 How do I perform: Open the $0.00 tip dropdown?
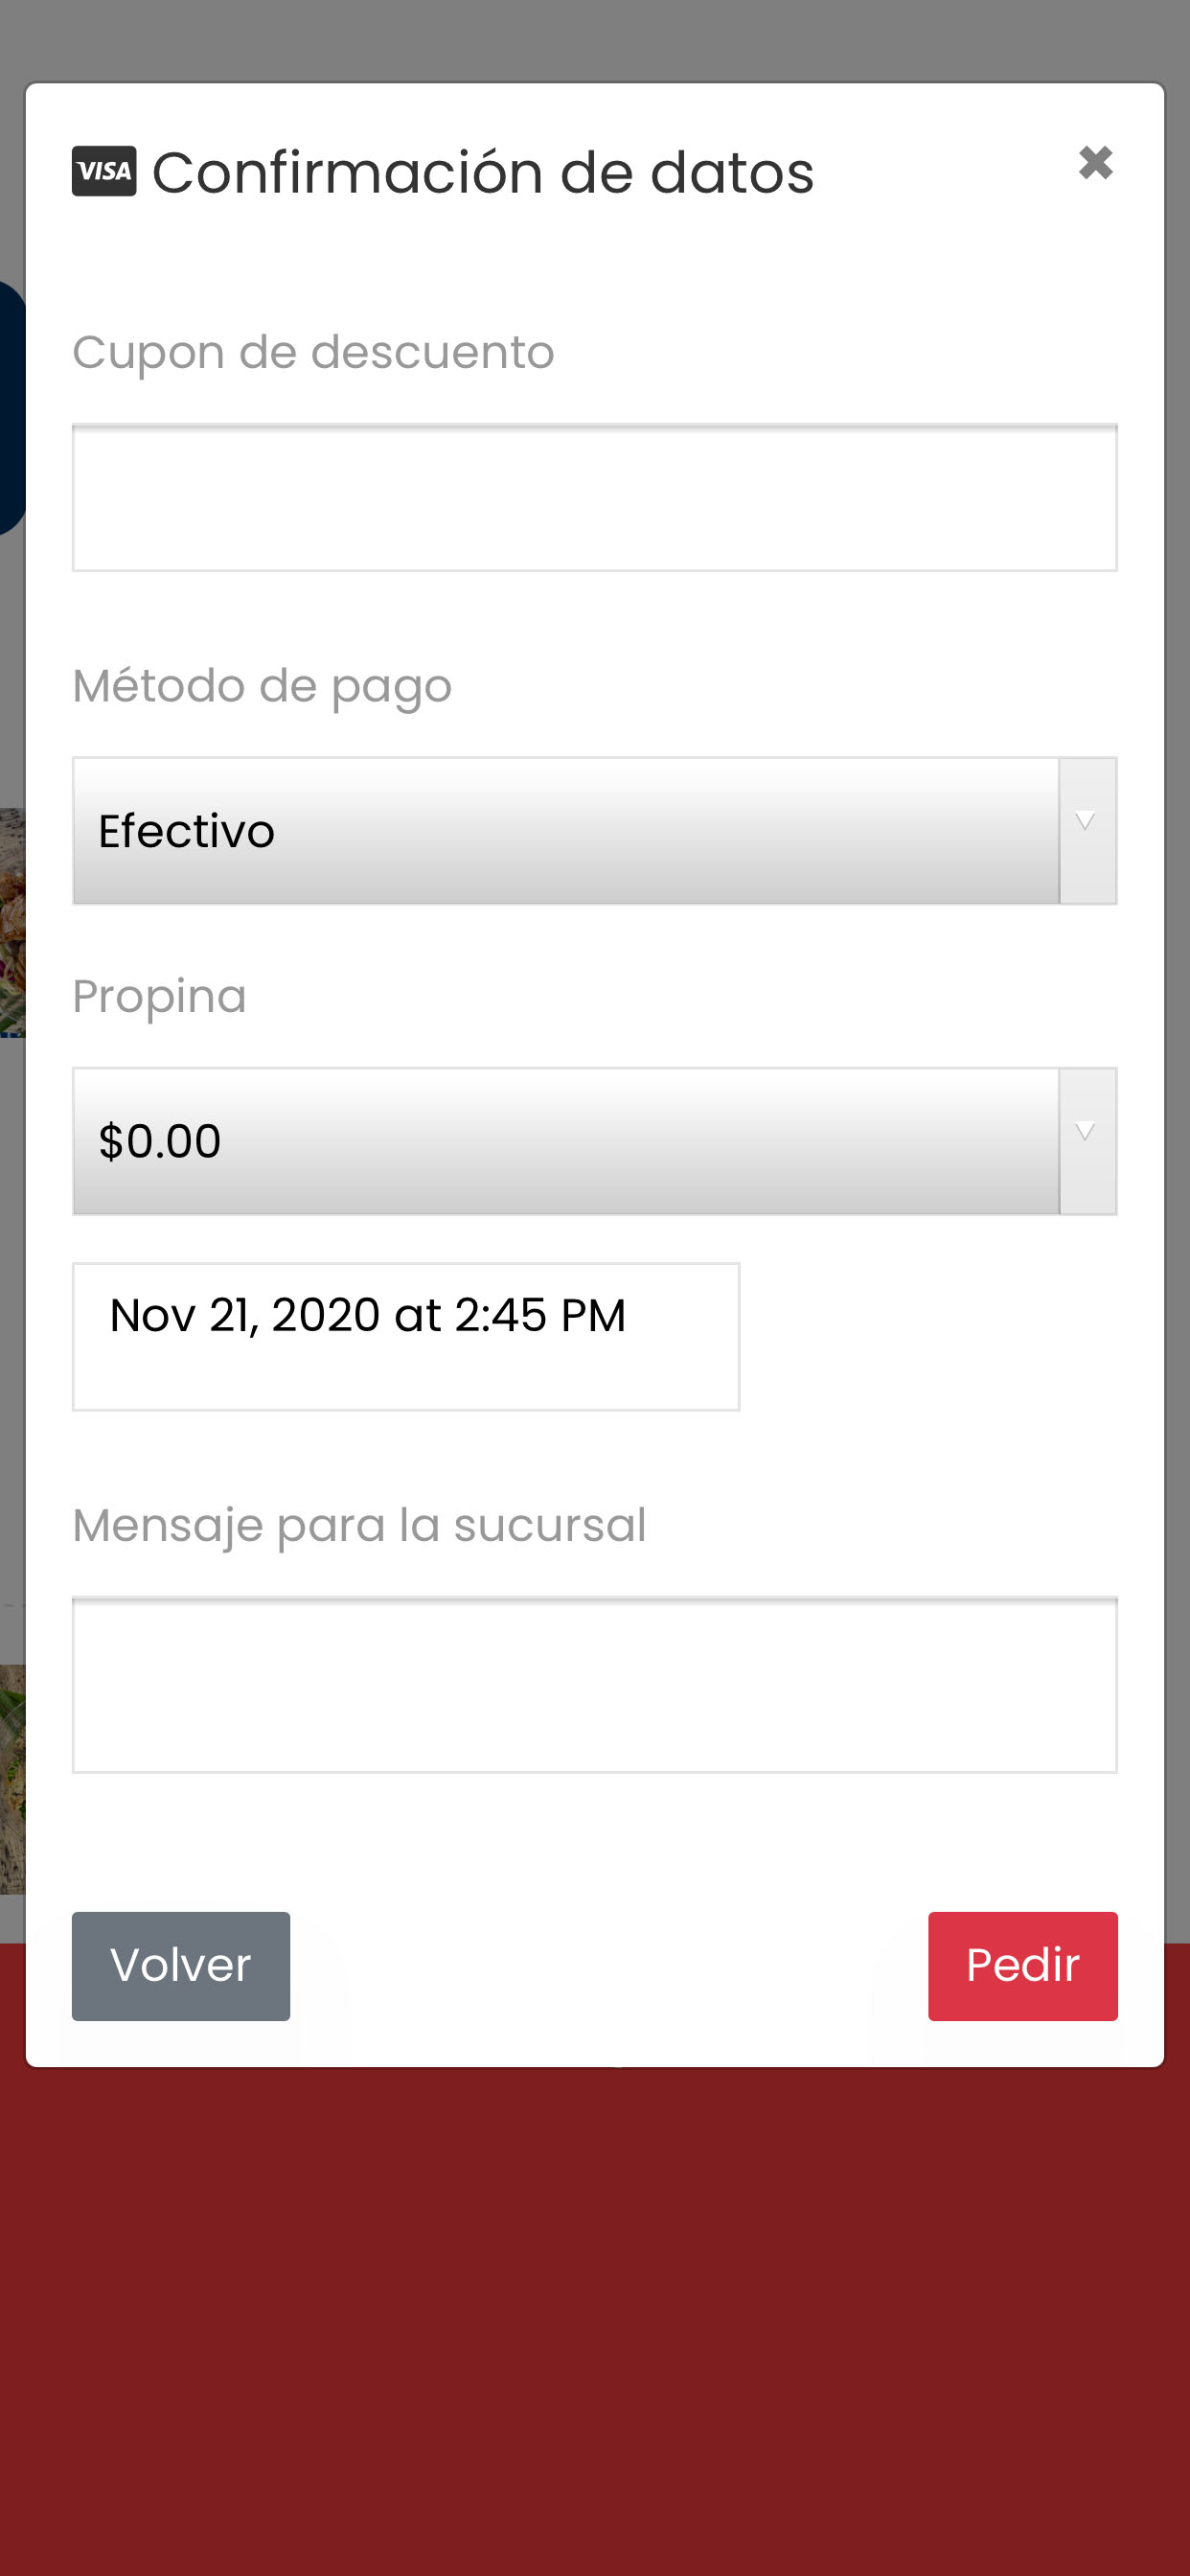[x=565, y=1141]
